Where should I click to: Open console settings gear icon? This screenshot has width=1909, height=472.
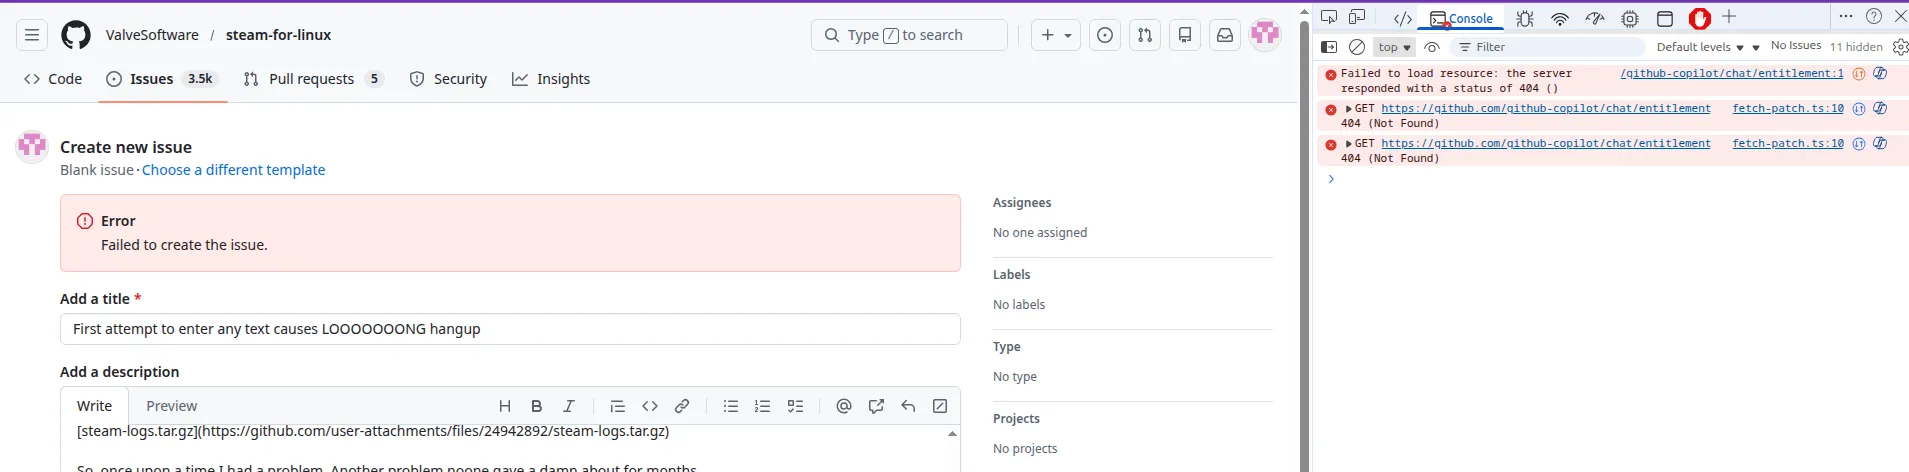pos(1900,47)
